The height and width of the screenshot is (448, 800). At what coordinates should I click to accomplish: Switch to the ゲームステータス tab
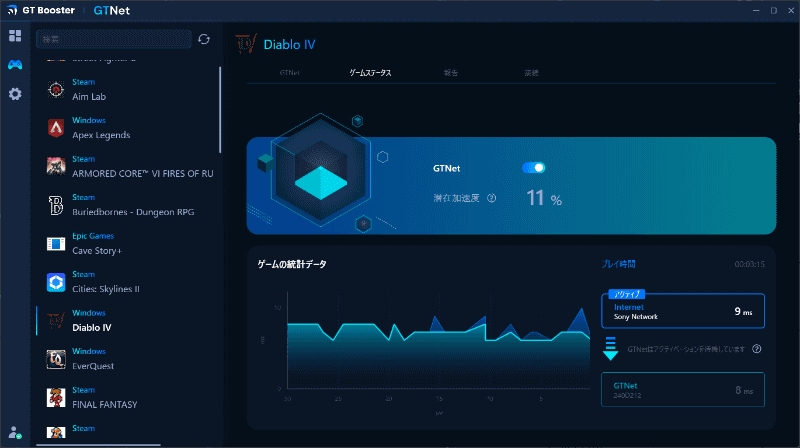point(370,73)
